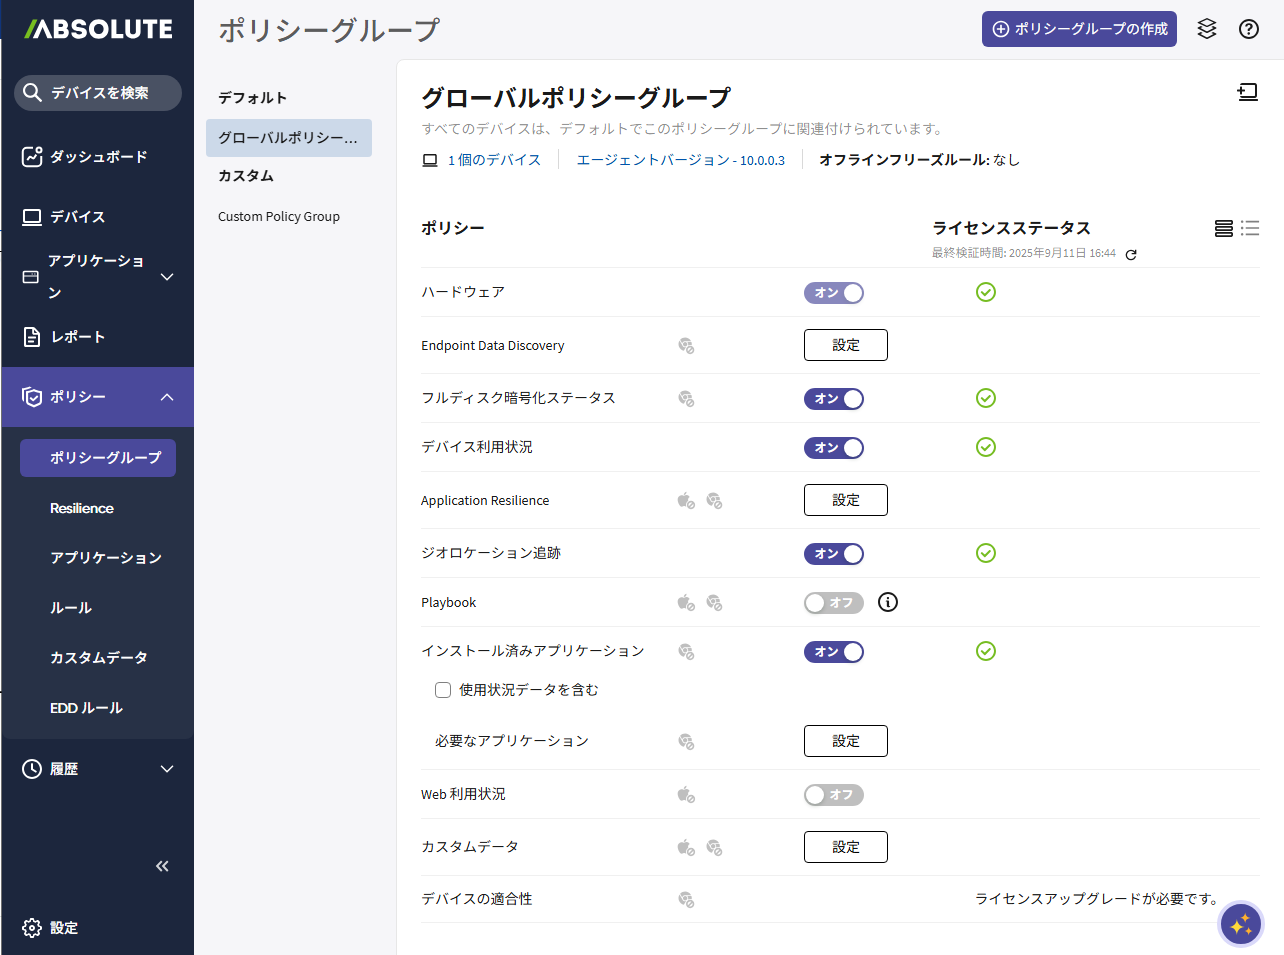
Task: Open the Resilience submenu item
Action: (x=82, y=508)
